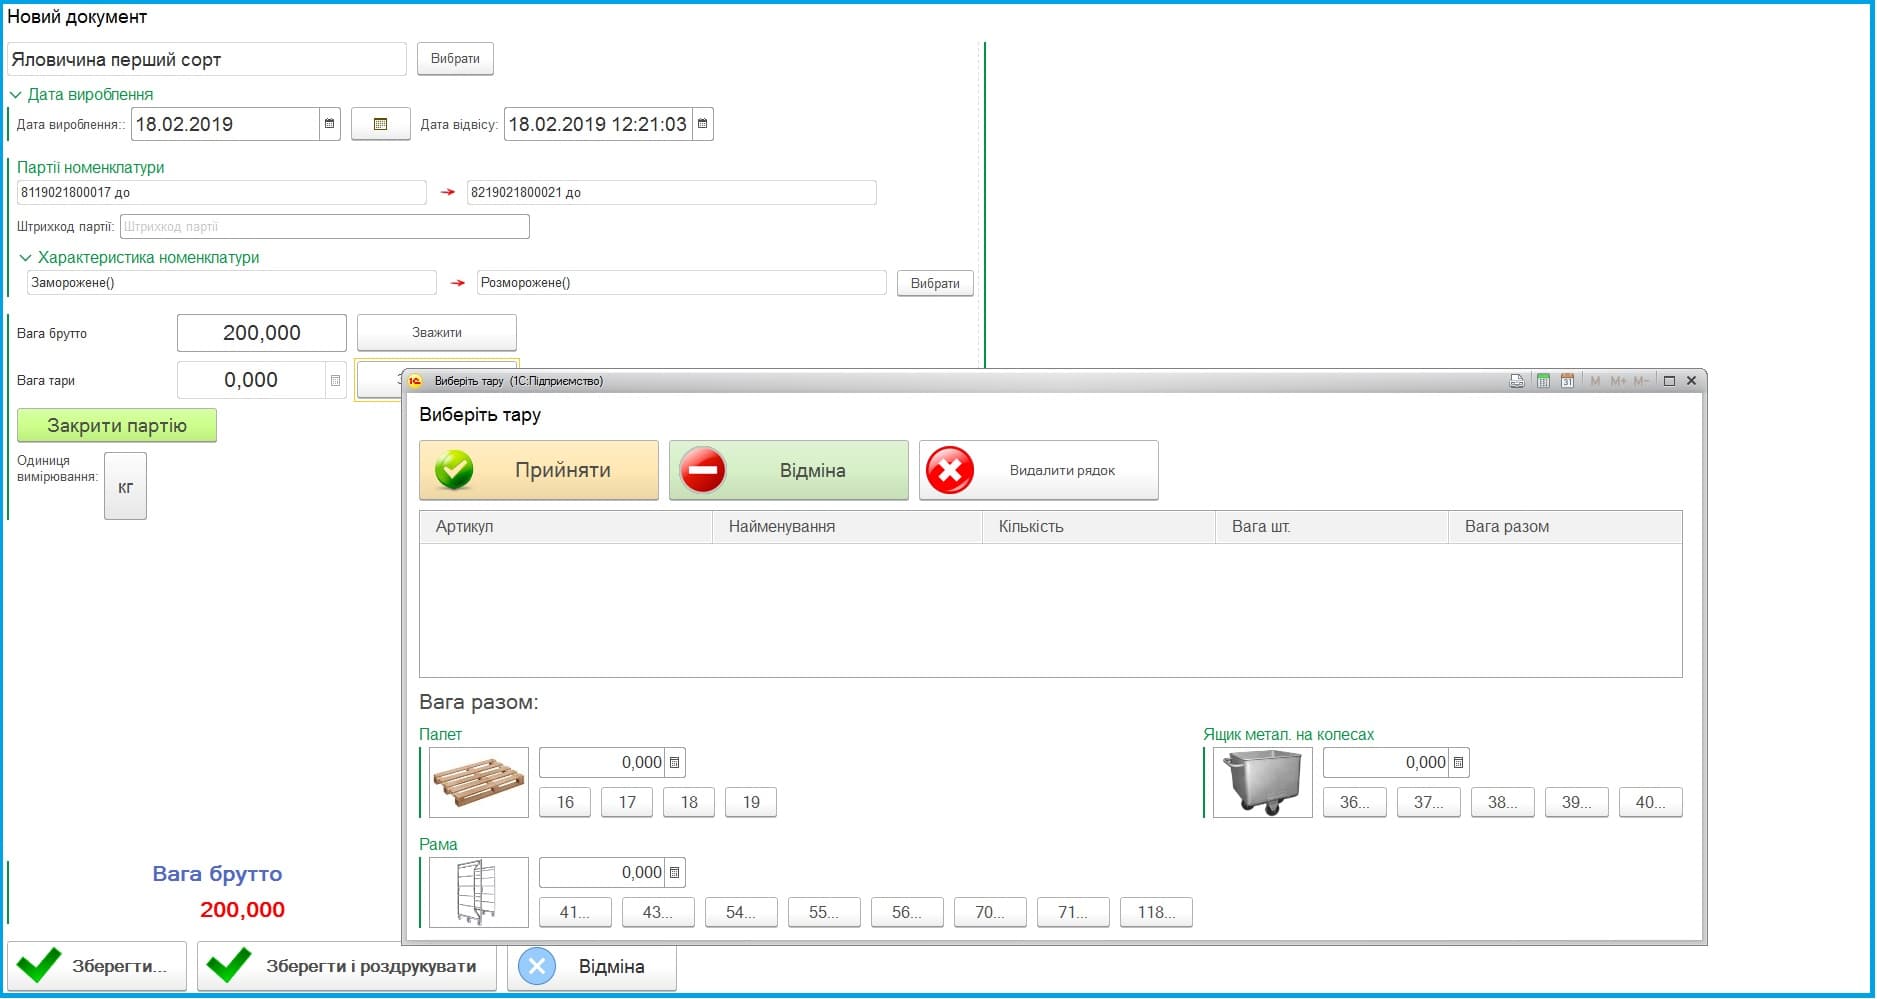Viewport: 1877px width, 999px height.
Task: Click the Рама frame rack image
Action: click(x=478, y=892)
